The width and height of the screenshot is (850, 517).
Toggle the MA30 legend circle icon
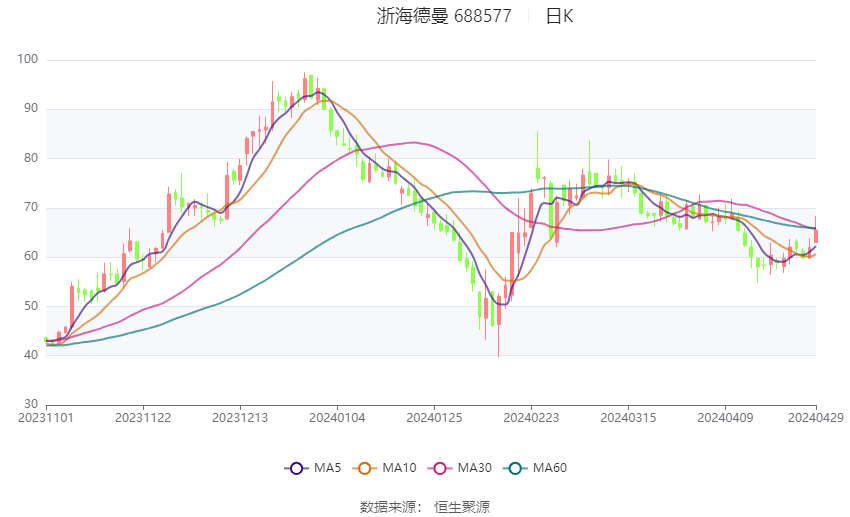(x=440, y=468)
